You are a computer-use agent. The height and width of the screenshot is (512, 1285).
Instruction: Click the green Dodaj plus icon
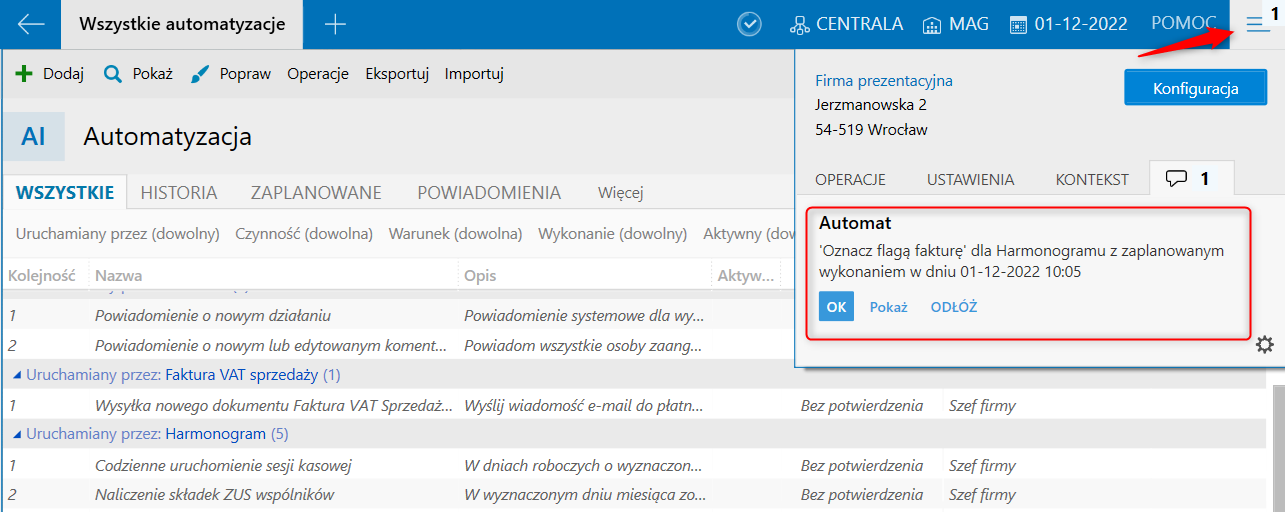[25, 74]
